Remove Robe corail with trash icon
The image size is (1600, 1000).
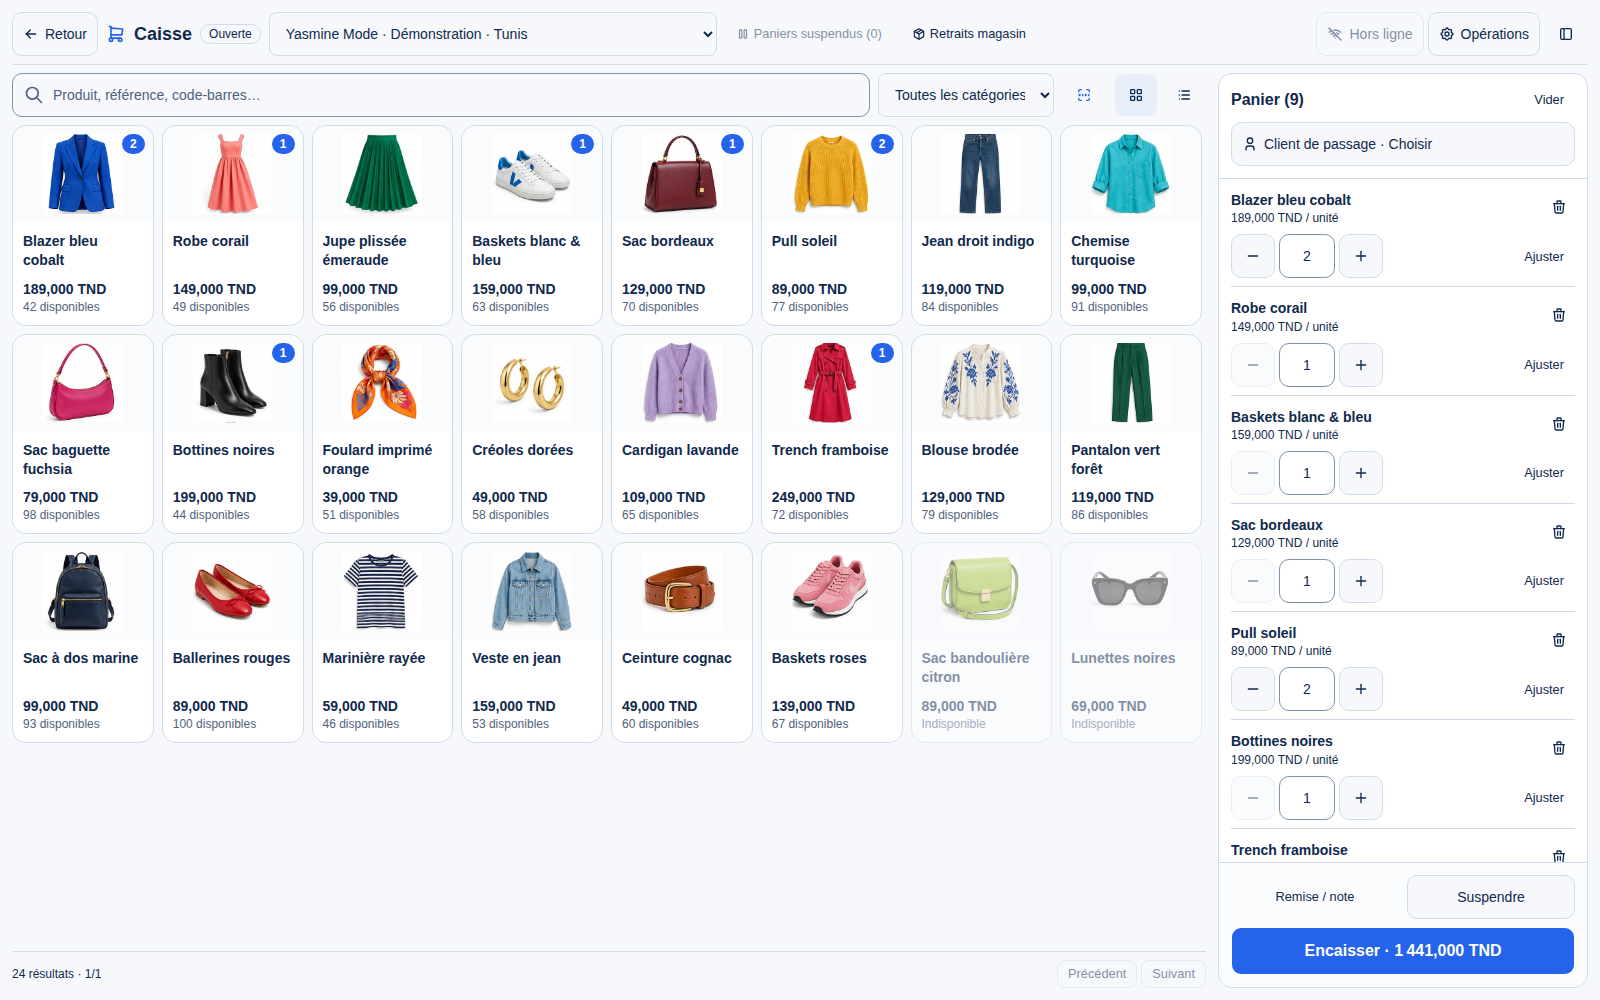point(1558,315)
